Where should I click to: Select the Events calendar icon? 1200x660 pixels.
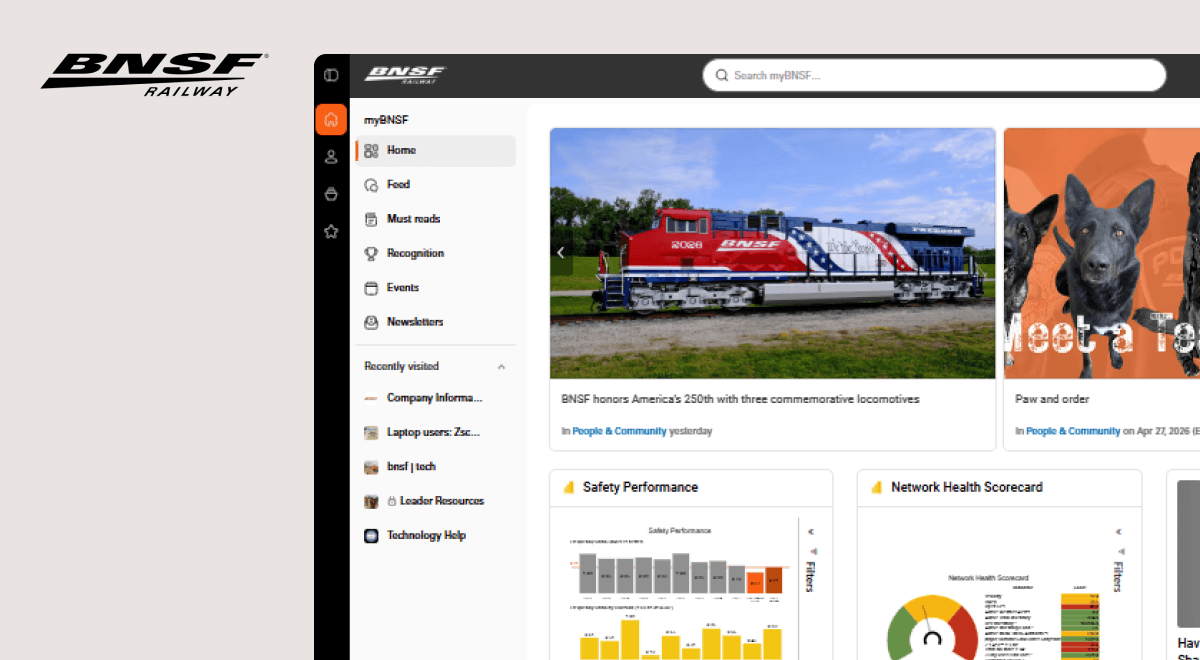pos(371,288)
